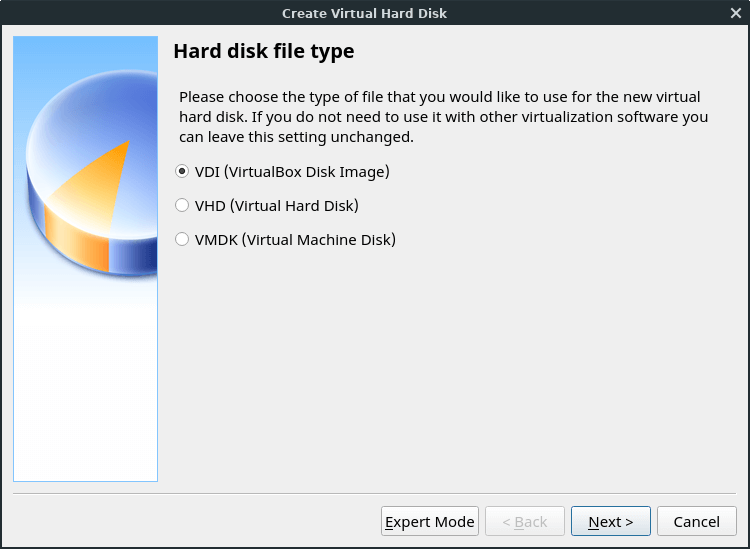The image size is (750, 549).
Task: Choose the VHD radio button
Action: click(182, 206)
